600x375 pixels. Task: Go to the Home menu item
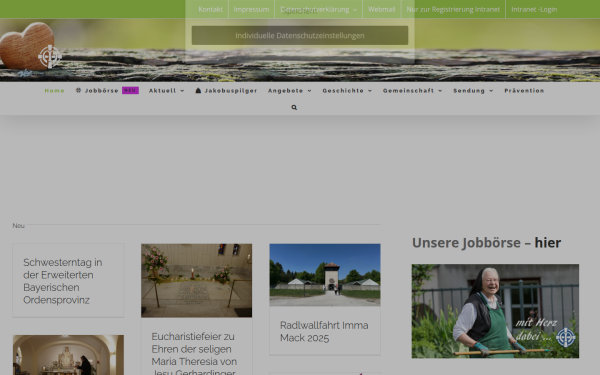click(55, 91)
